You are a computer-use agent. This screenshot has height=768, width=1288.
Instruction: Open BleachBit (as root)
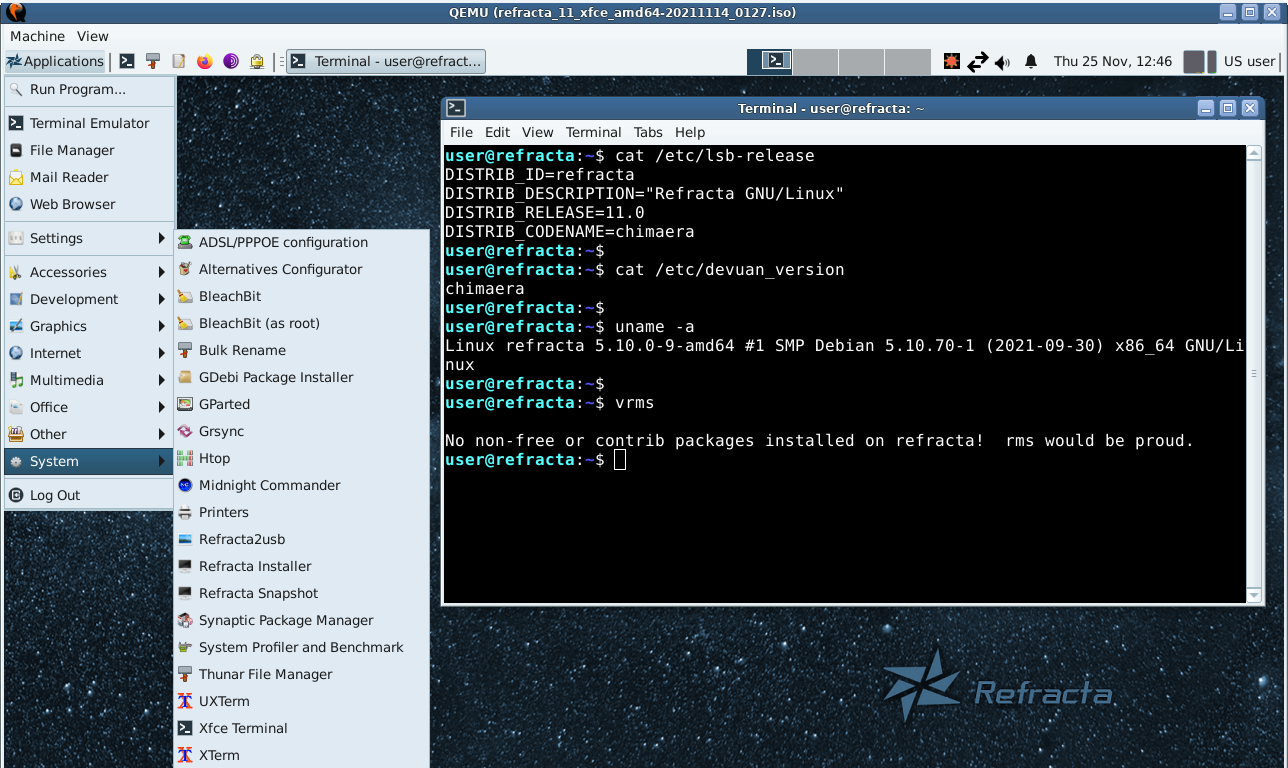click(x=302, y=323)
